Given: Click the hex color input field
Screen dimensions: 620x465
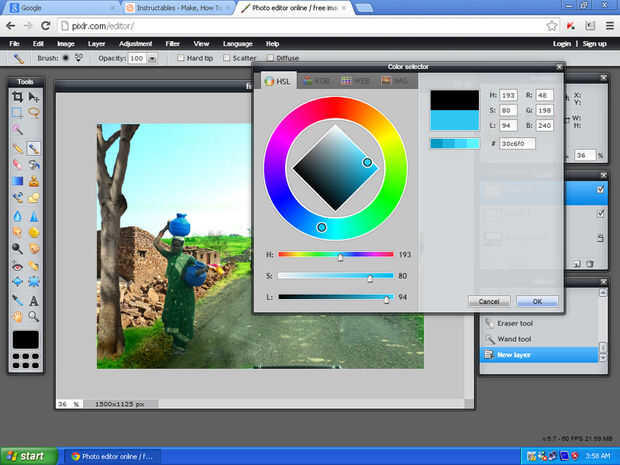Looking at the screenshot, I should point(517,144).
